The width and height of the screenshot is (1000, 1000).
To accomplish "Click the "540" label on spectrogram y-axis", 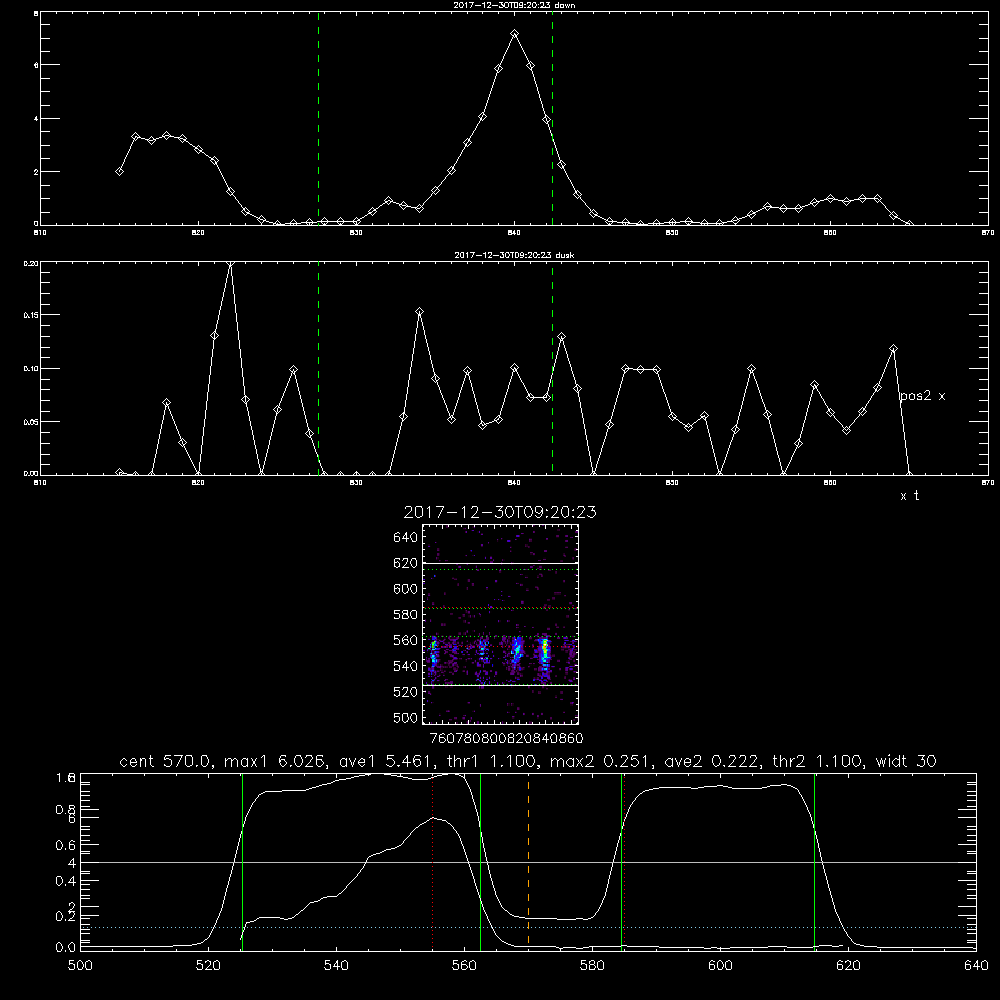I will 406,666.
